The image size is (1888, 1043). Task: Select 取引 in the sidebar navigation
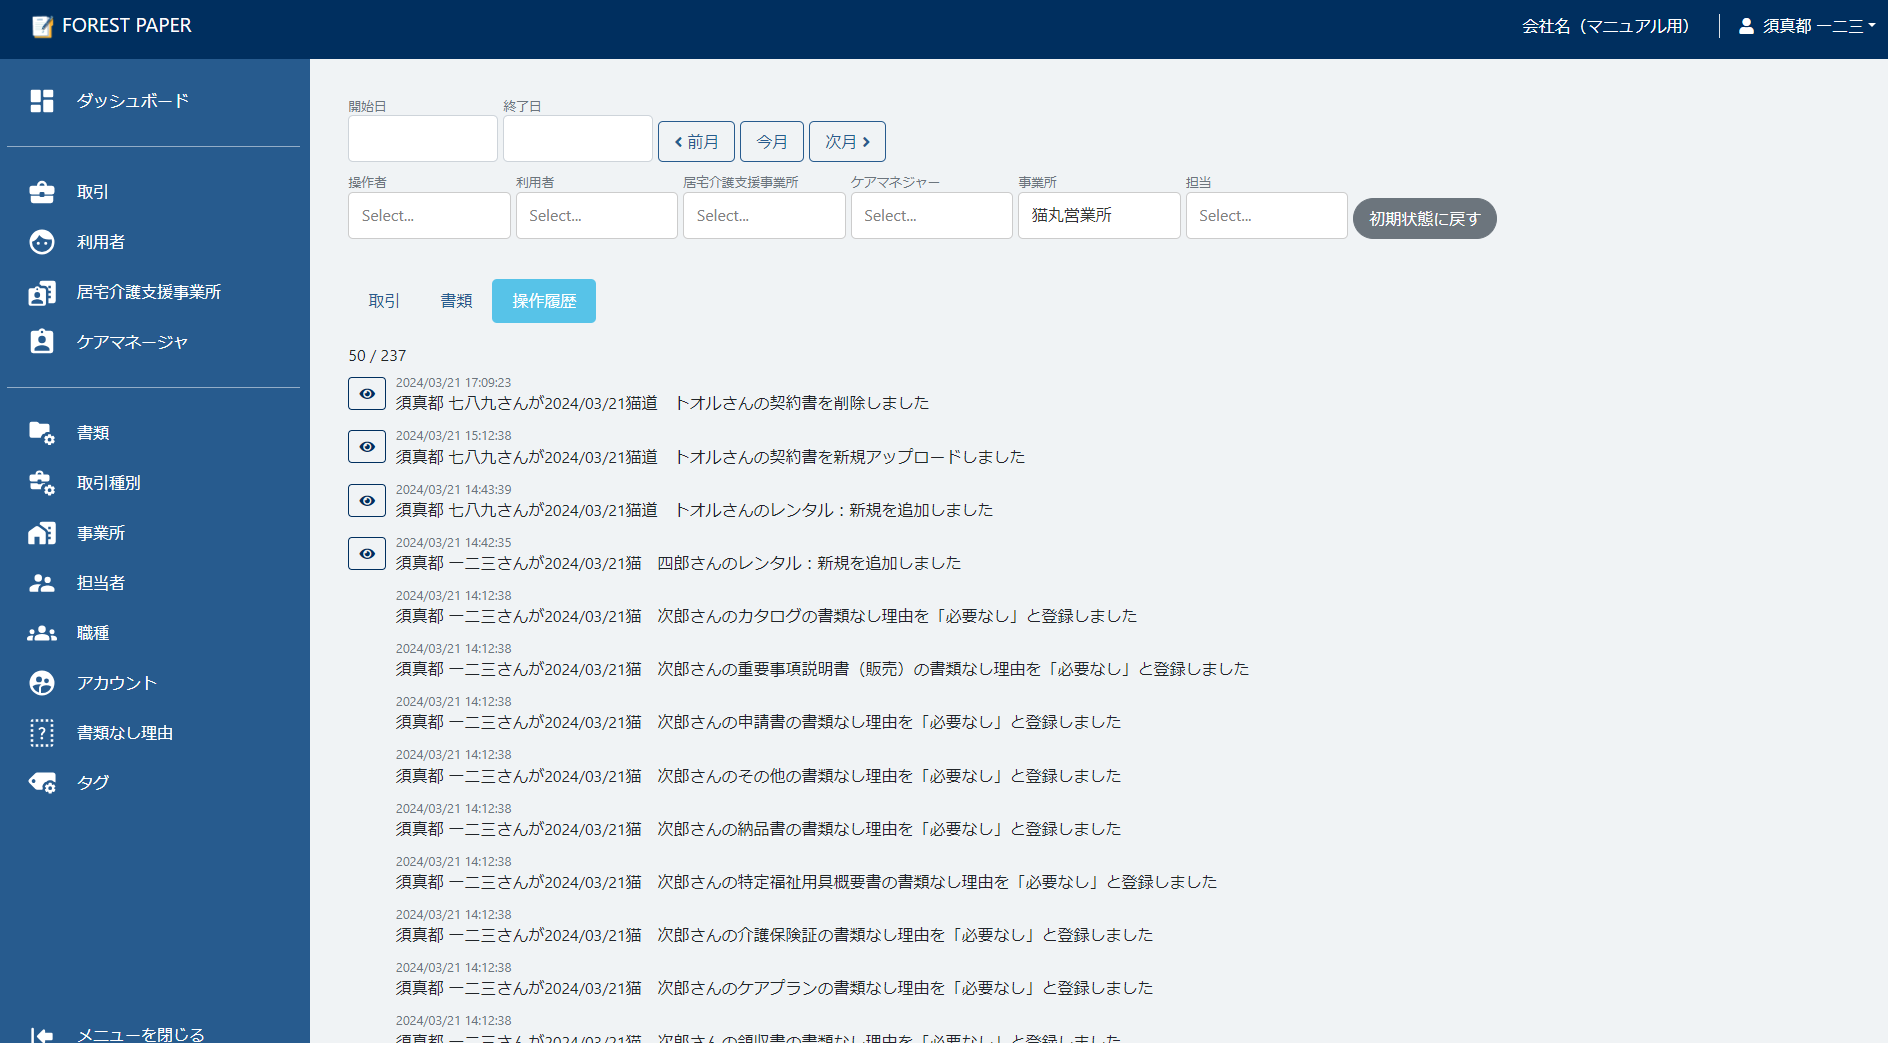click(x=92, y=192)
